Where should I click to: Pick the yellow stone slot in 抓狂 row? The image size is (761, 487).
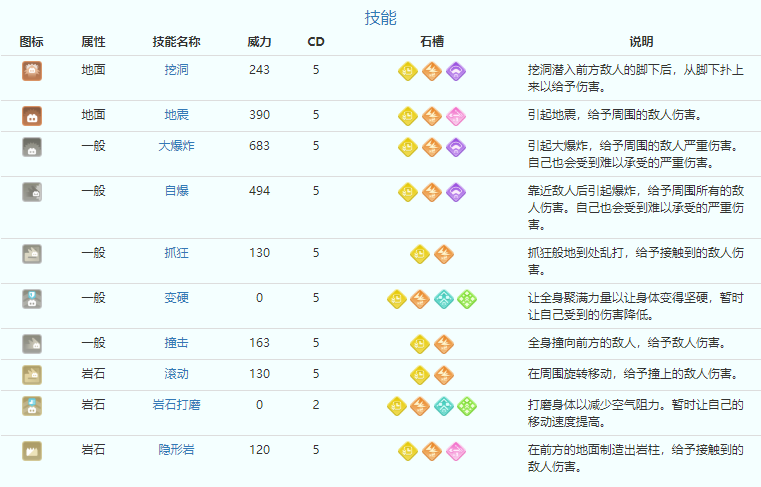pos(420,253)
